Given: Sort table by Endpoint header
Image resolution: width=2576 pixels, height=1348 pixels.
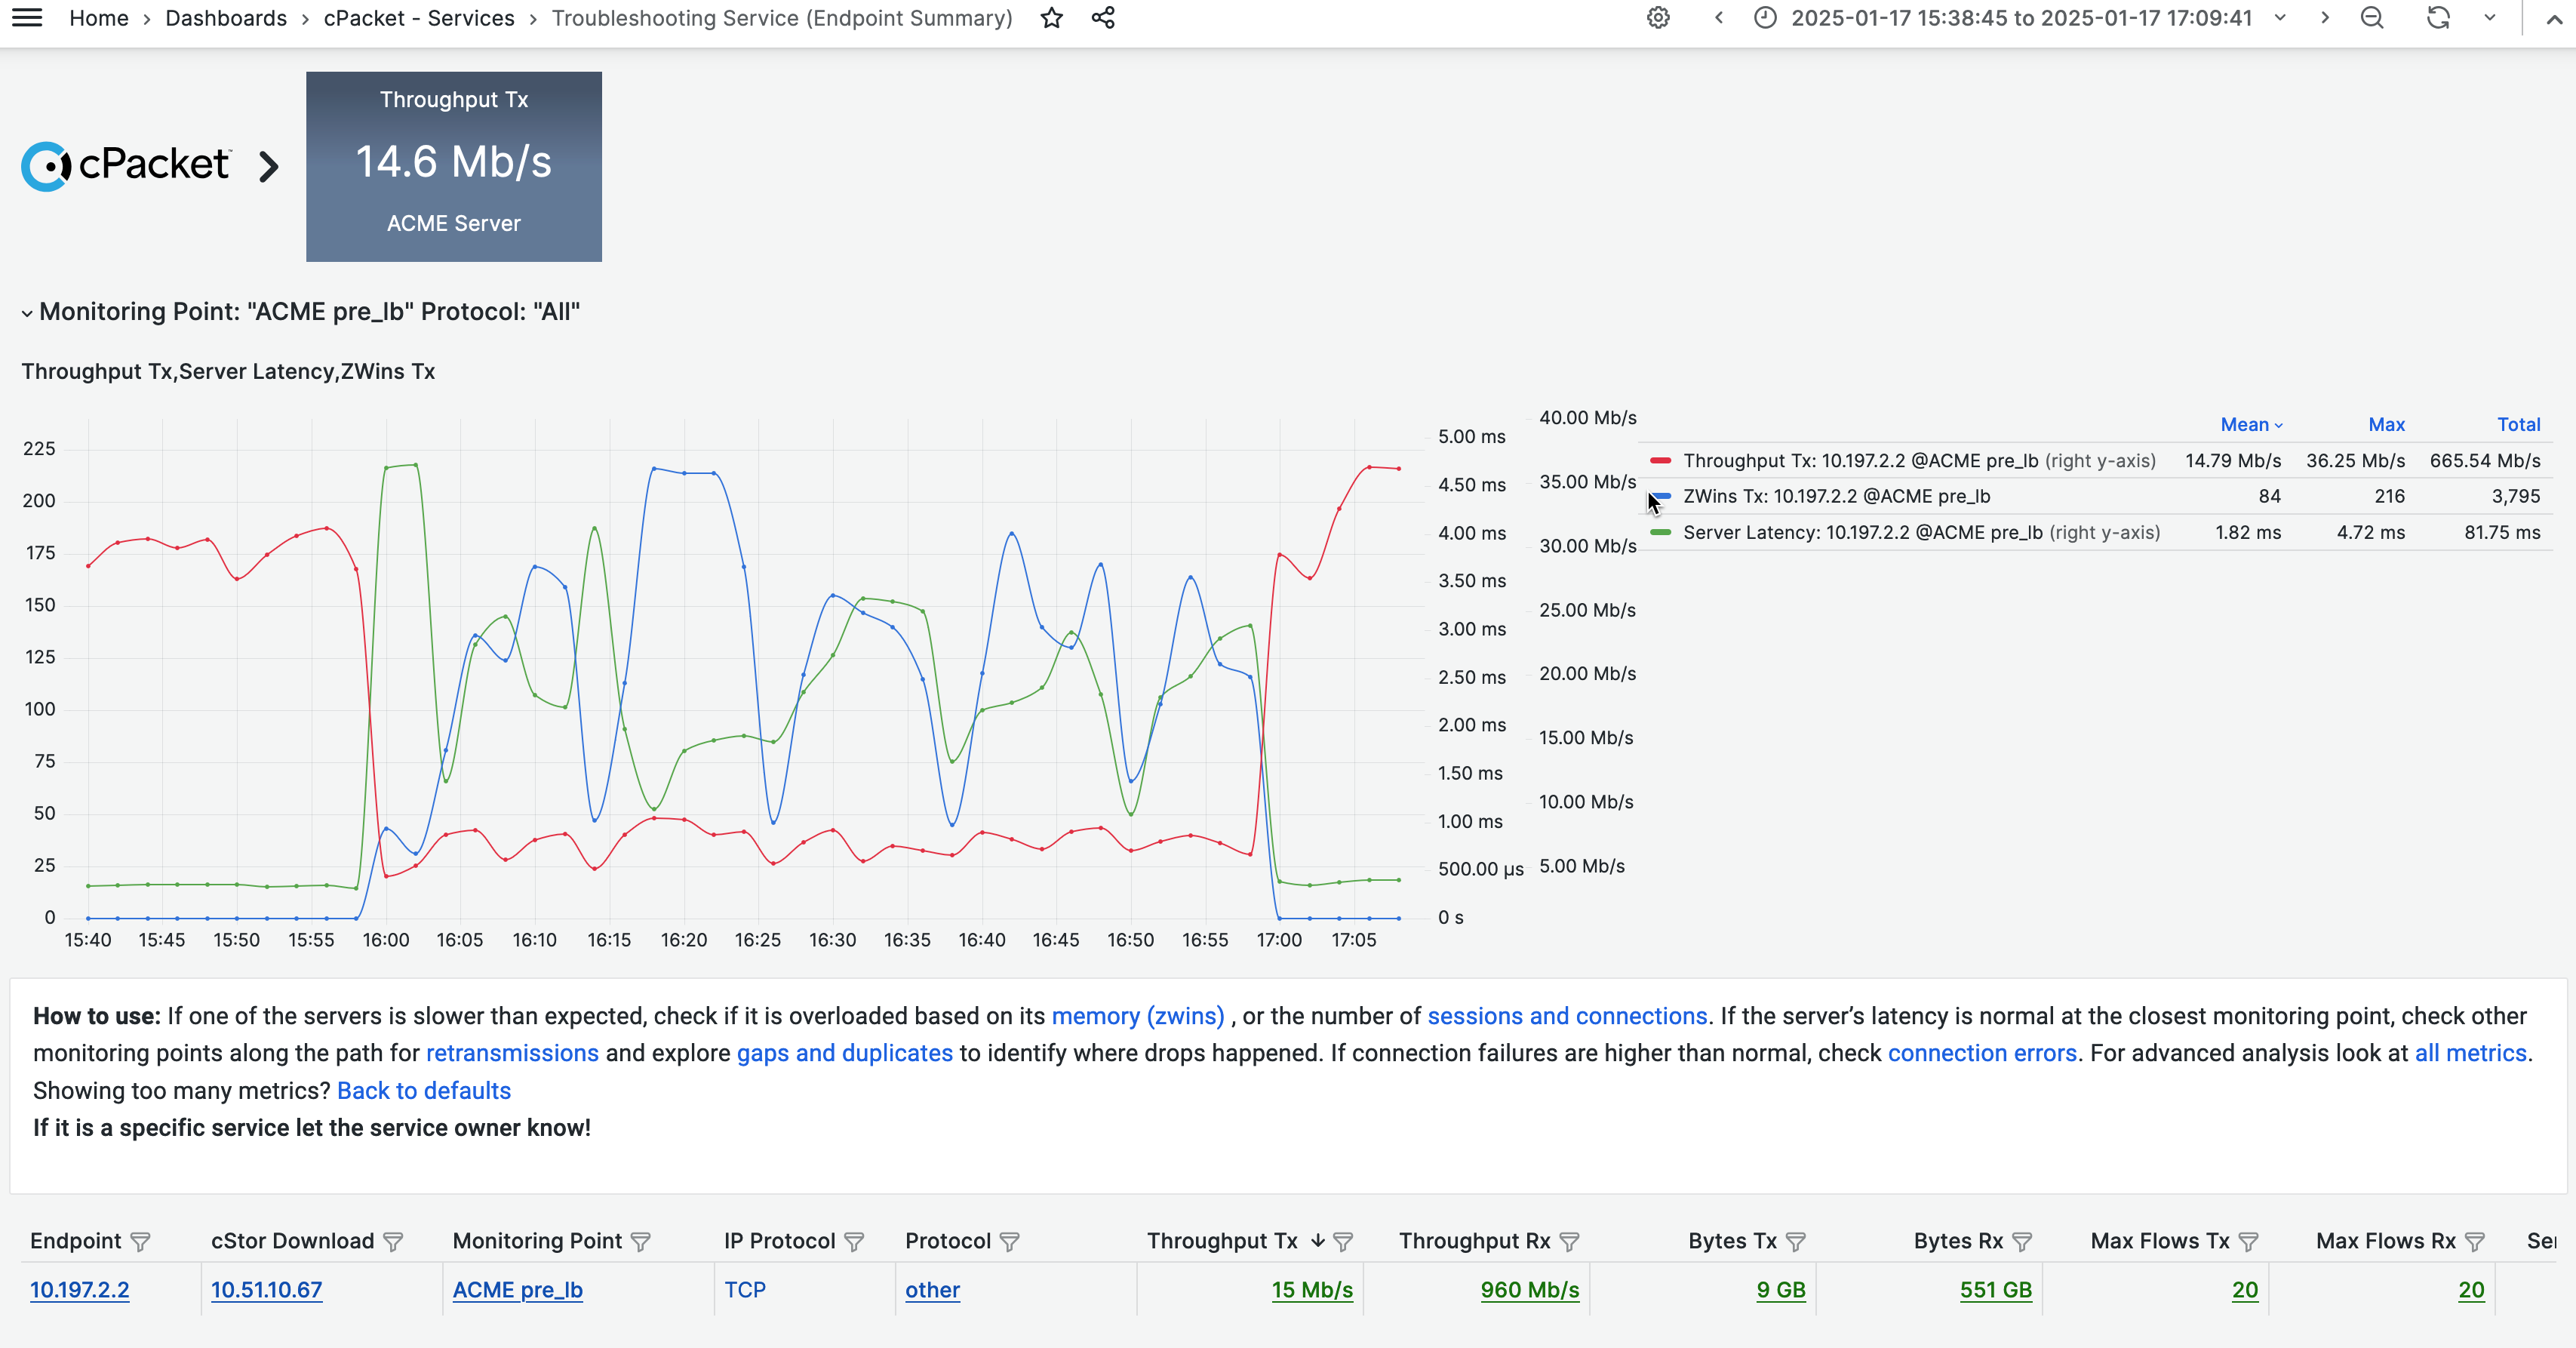Looking at the screenshot, I should [x=75, y=1241].
